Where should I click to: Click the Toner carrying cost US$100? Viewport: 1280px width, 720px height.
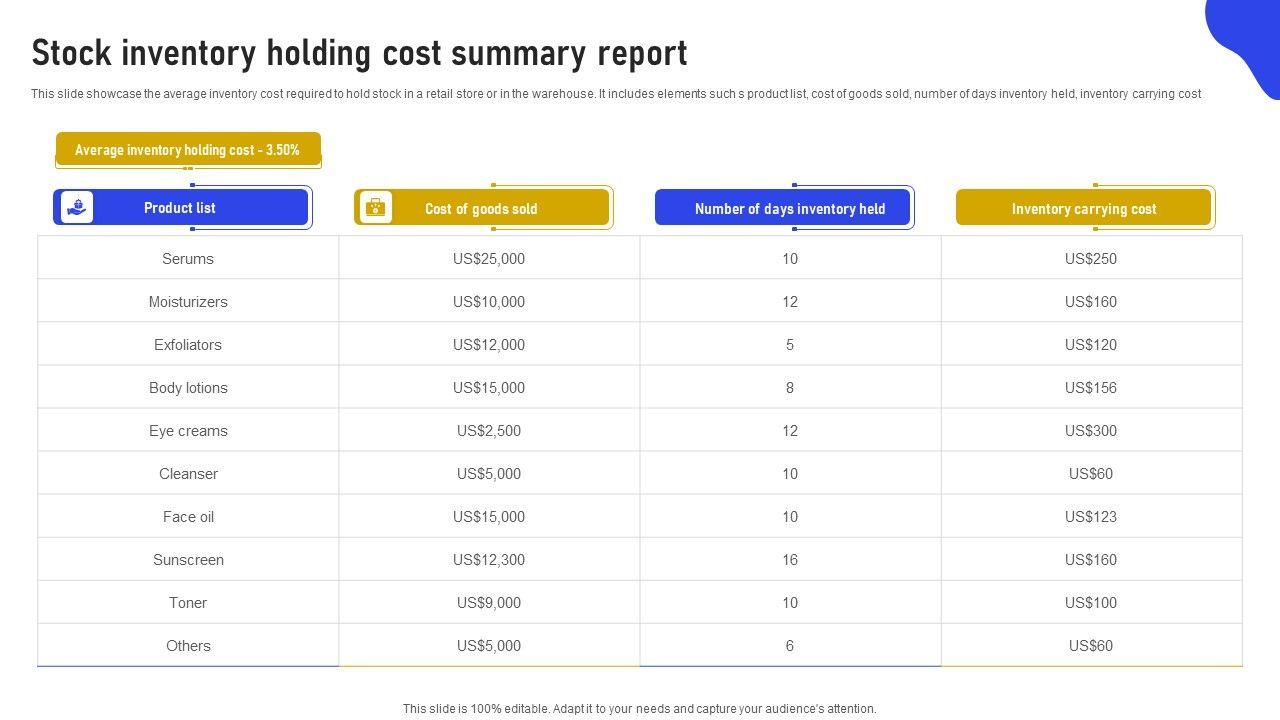[1090, 603]
